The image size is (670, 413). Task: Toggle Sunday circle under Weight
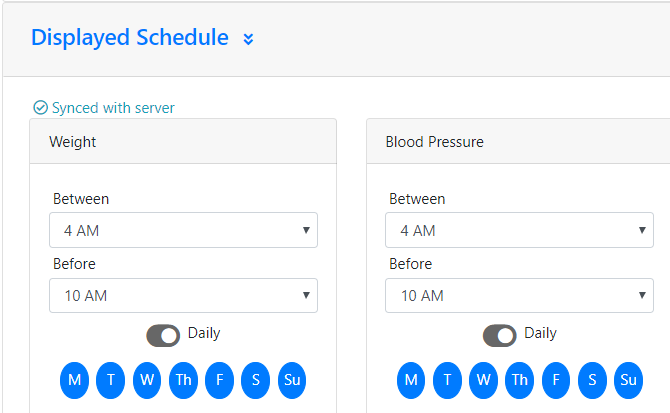pos(292,380)
